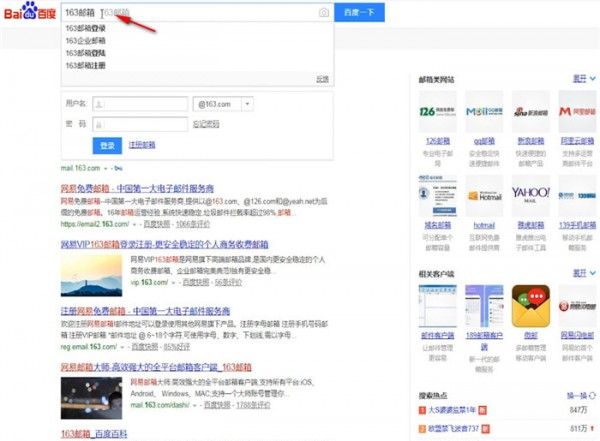This screenshot has width=600, height=441.
Task: Open 56条评价 reviews link
Action: coord(228,283)
